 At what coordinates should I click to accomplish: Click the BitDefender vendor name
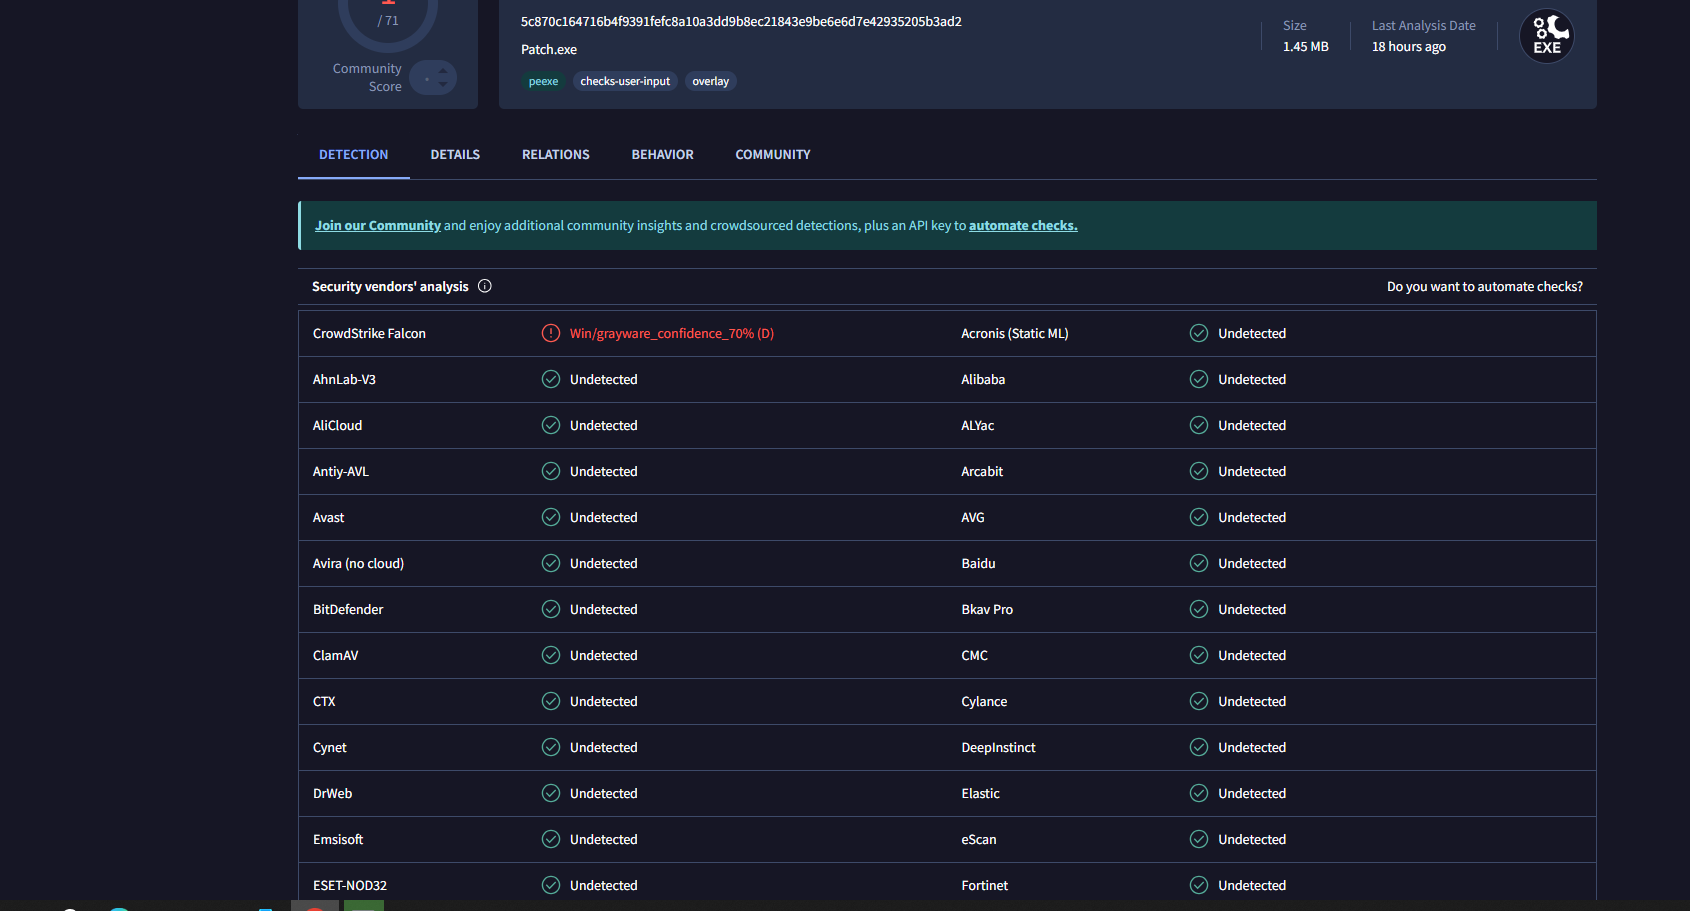[x=348, y=610]
